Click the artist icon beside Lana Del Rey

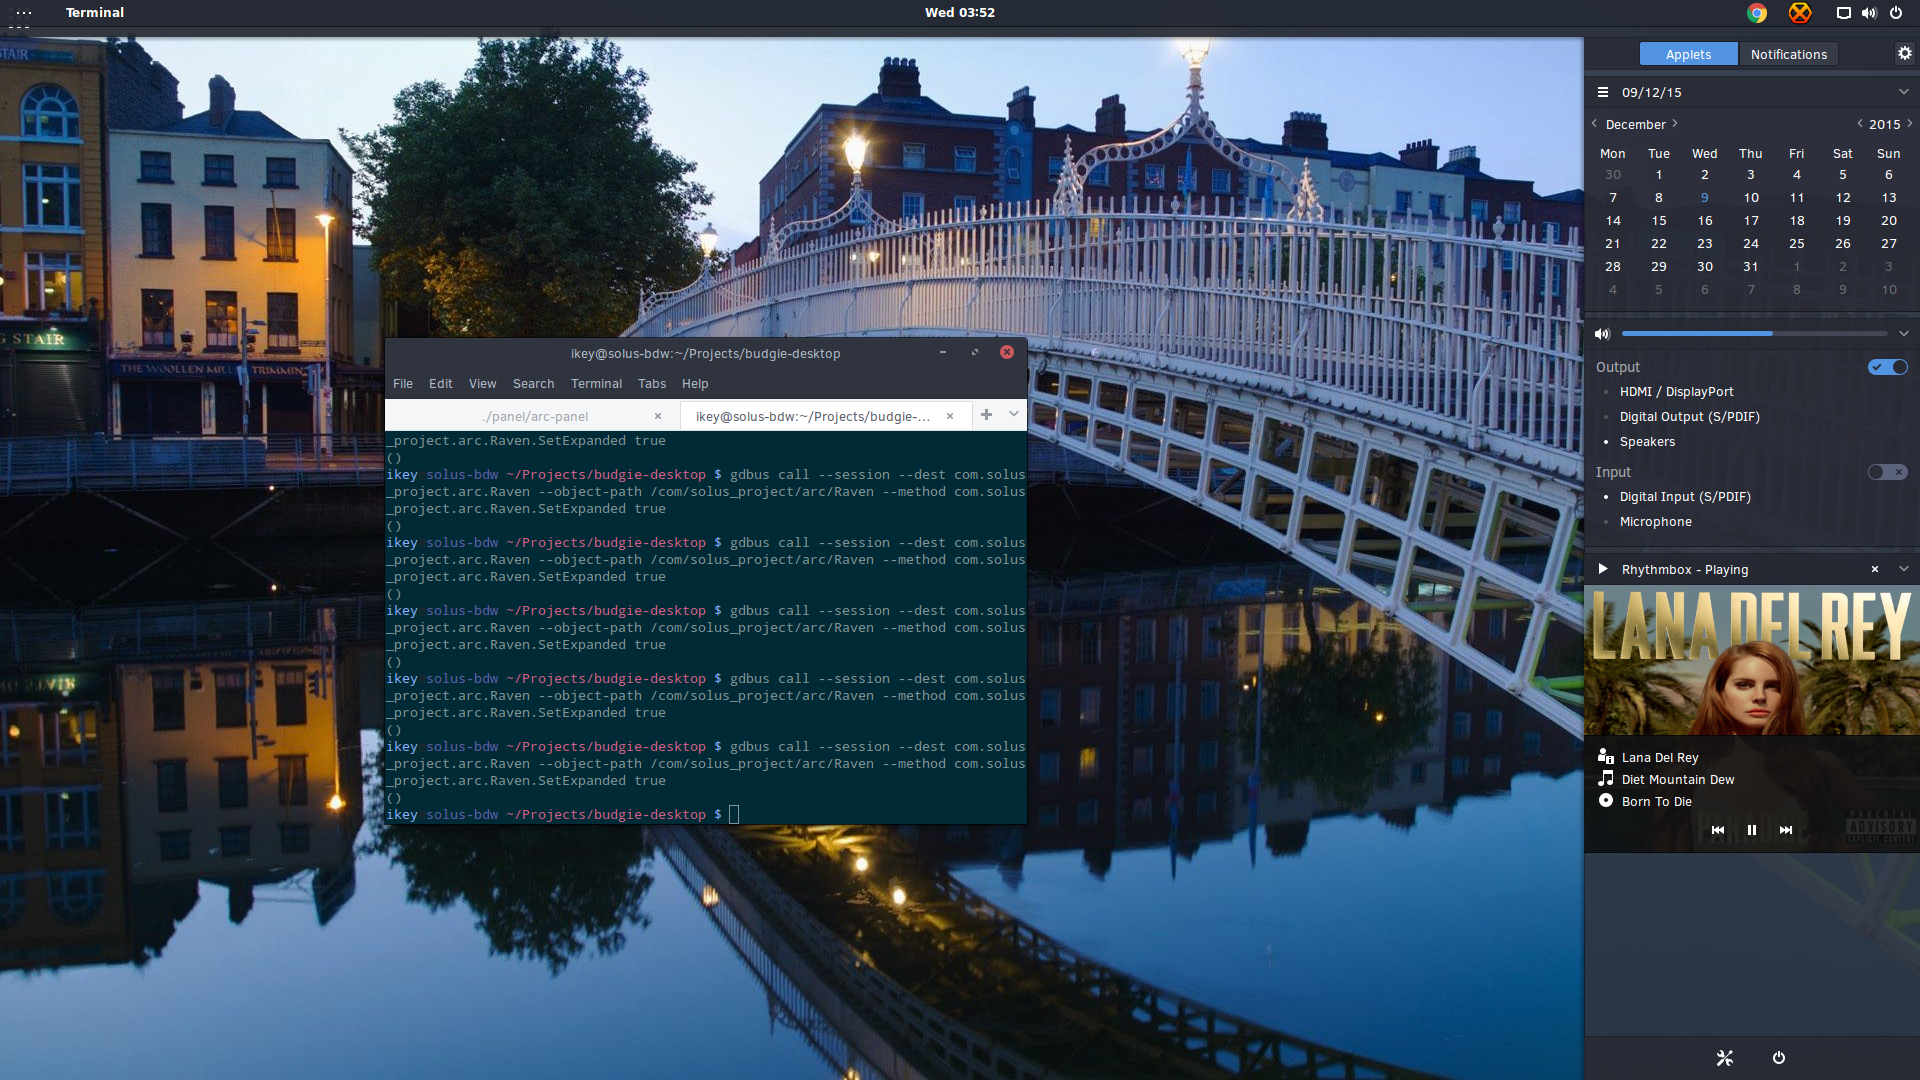tap(1606, 756)
